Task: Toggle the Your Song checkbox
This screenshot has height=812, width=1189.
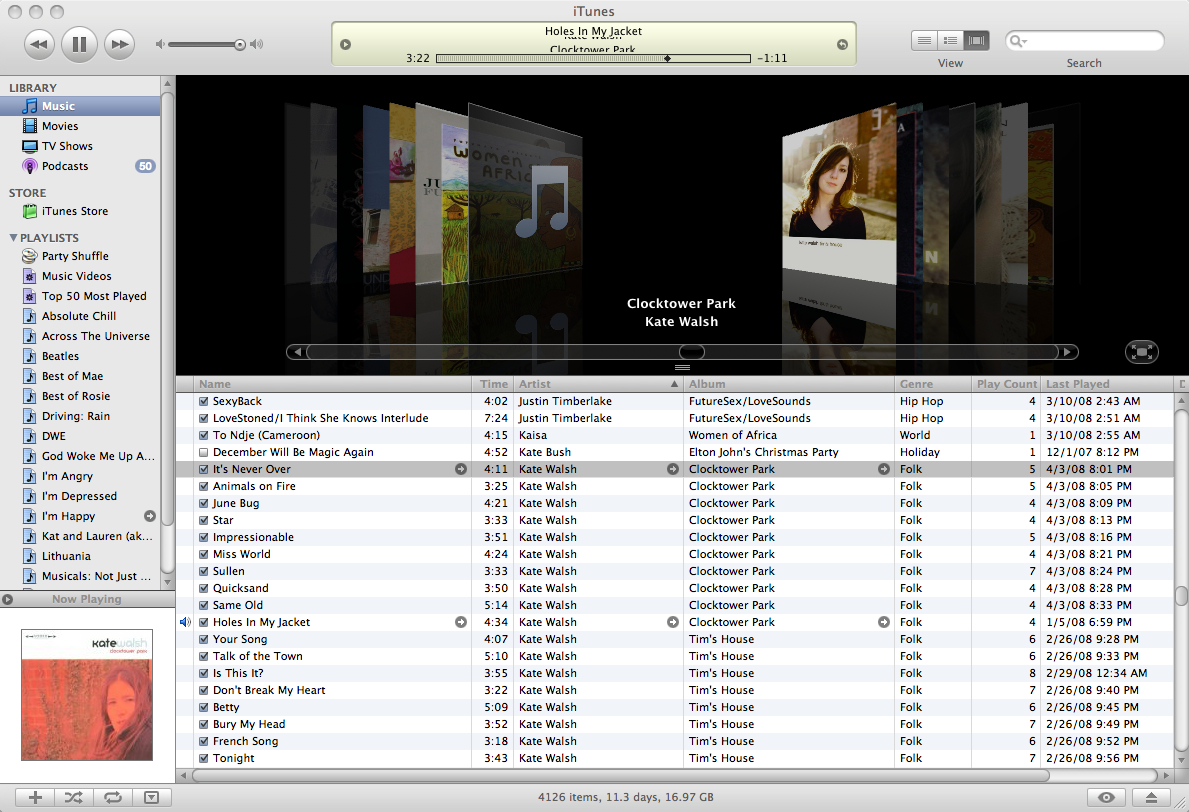Action: pyautogui.click(x=203, y=639)
